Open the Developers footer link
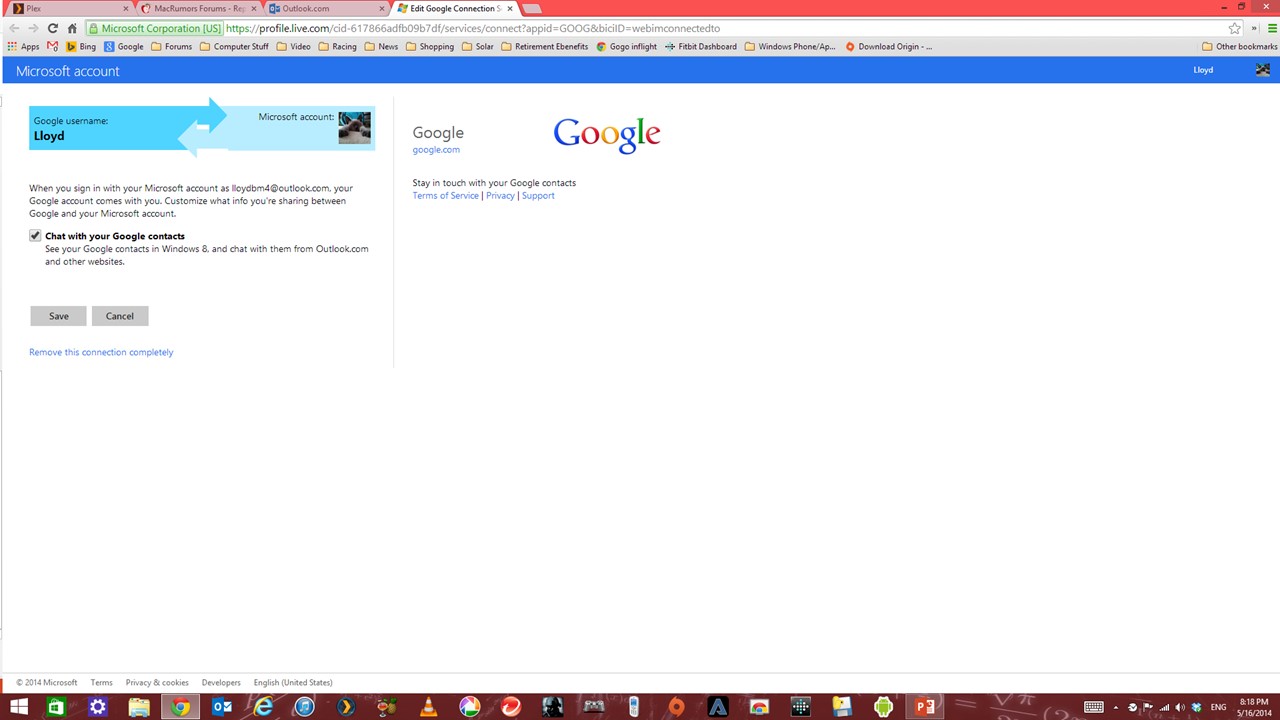The image size is (1280, 720). pyautogui.click(x=221, y=683)
